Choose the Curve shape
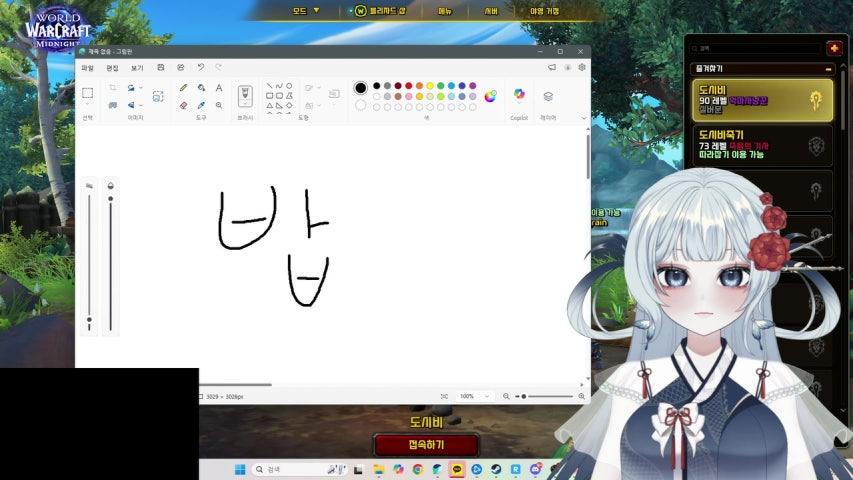This screenshot has height=480, width=853. point(279,86)
